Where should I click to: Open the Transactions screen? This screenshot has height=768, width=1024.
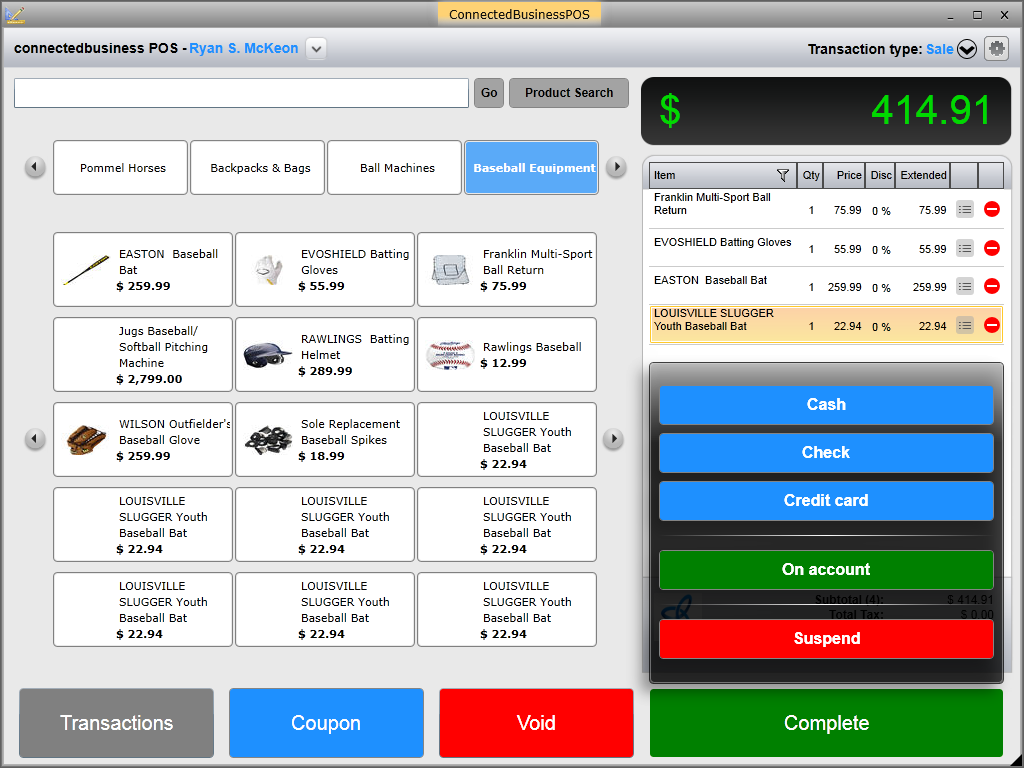click(x=116, y=723)
